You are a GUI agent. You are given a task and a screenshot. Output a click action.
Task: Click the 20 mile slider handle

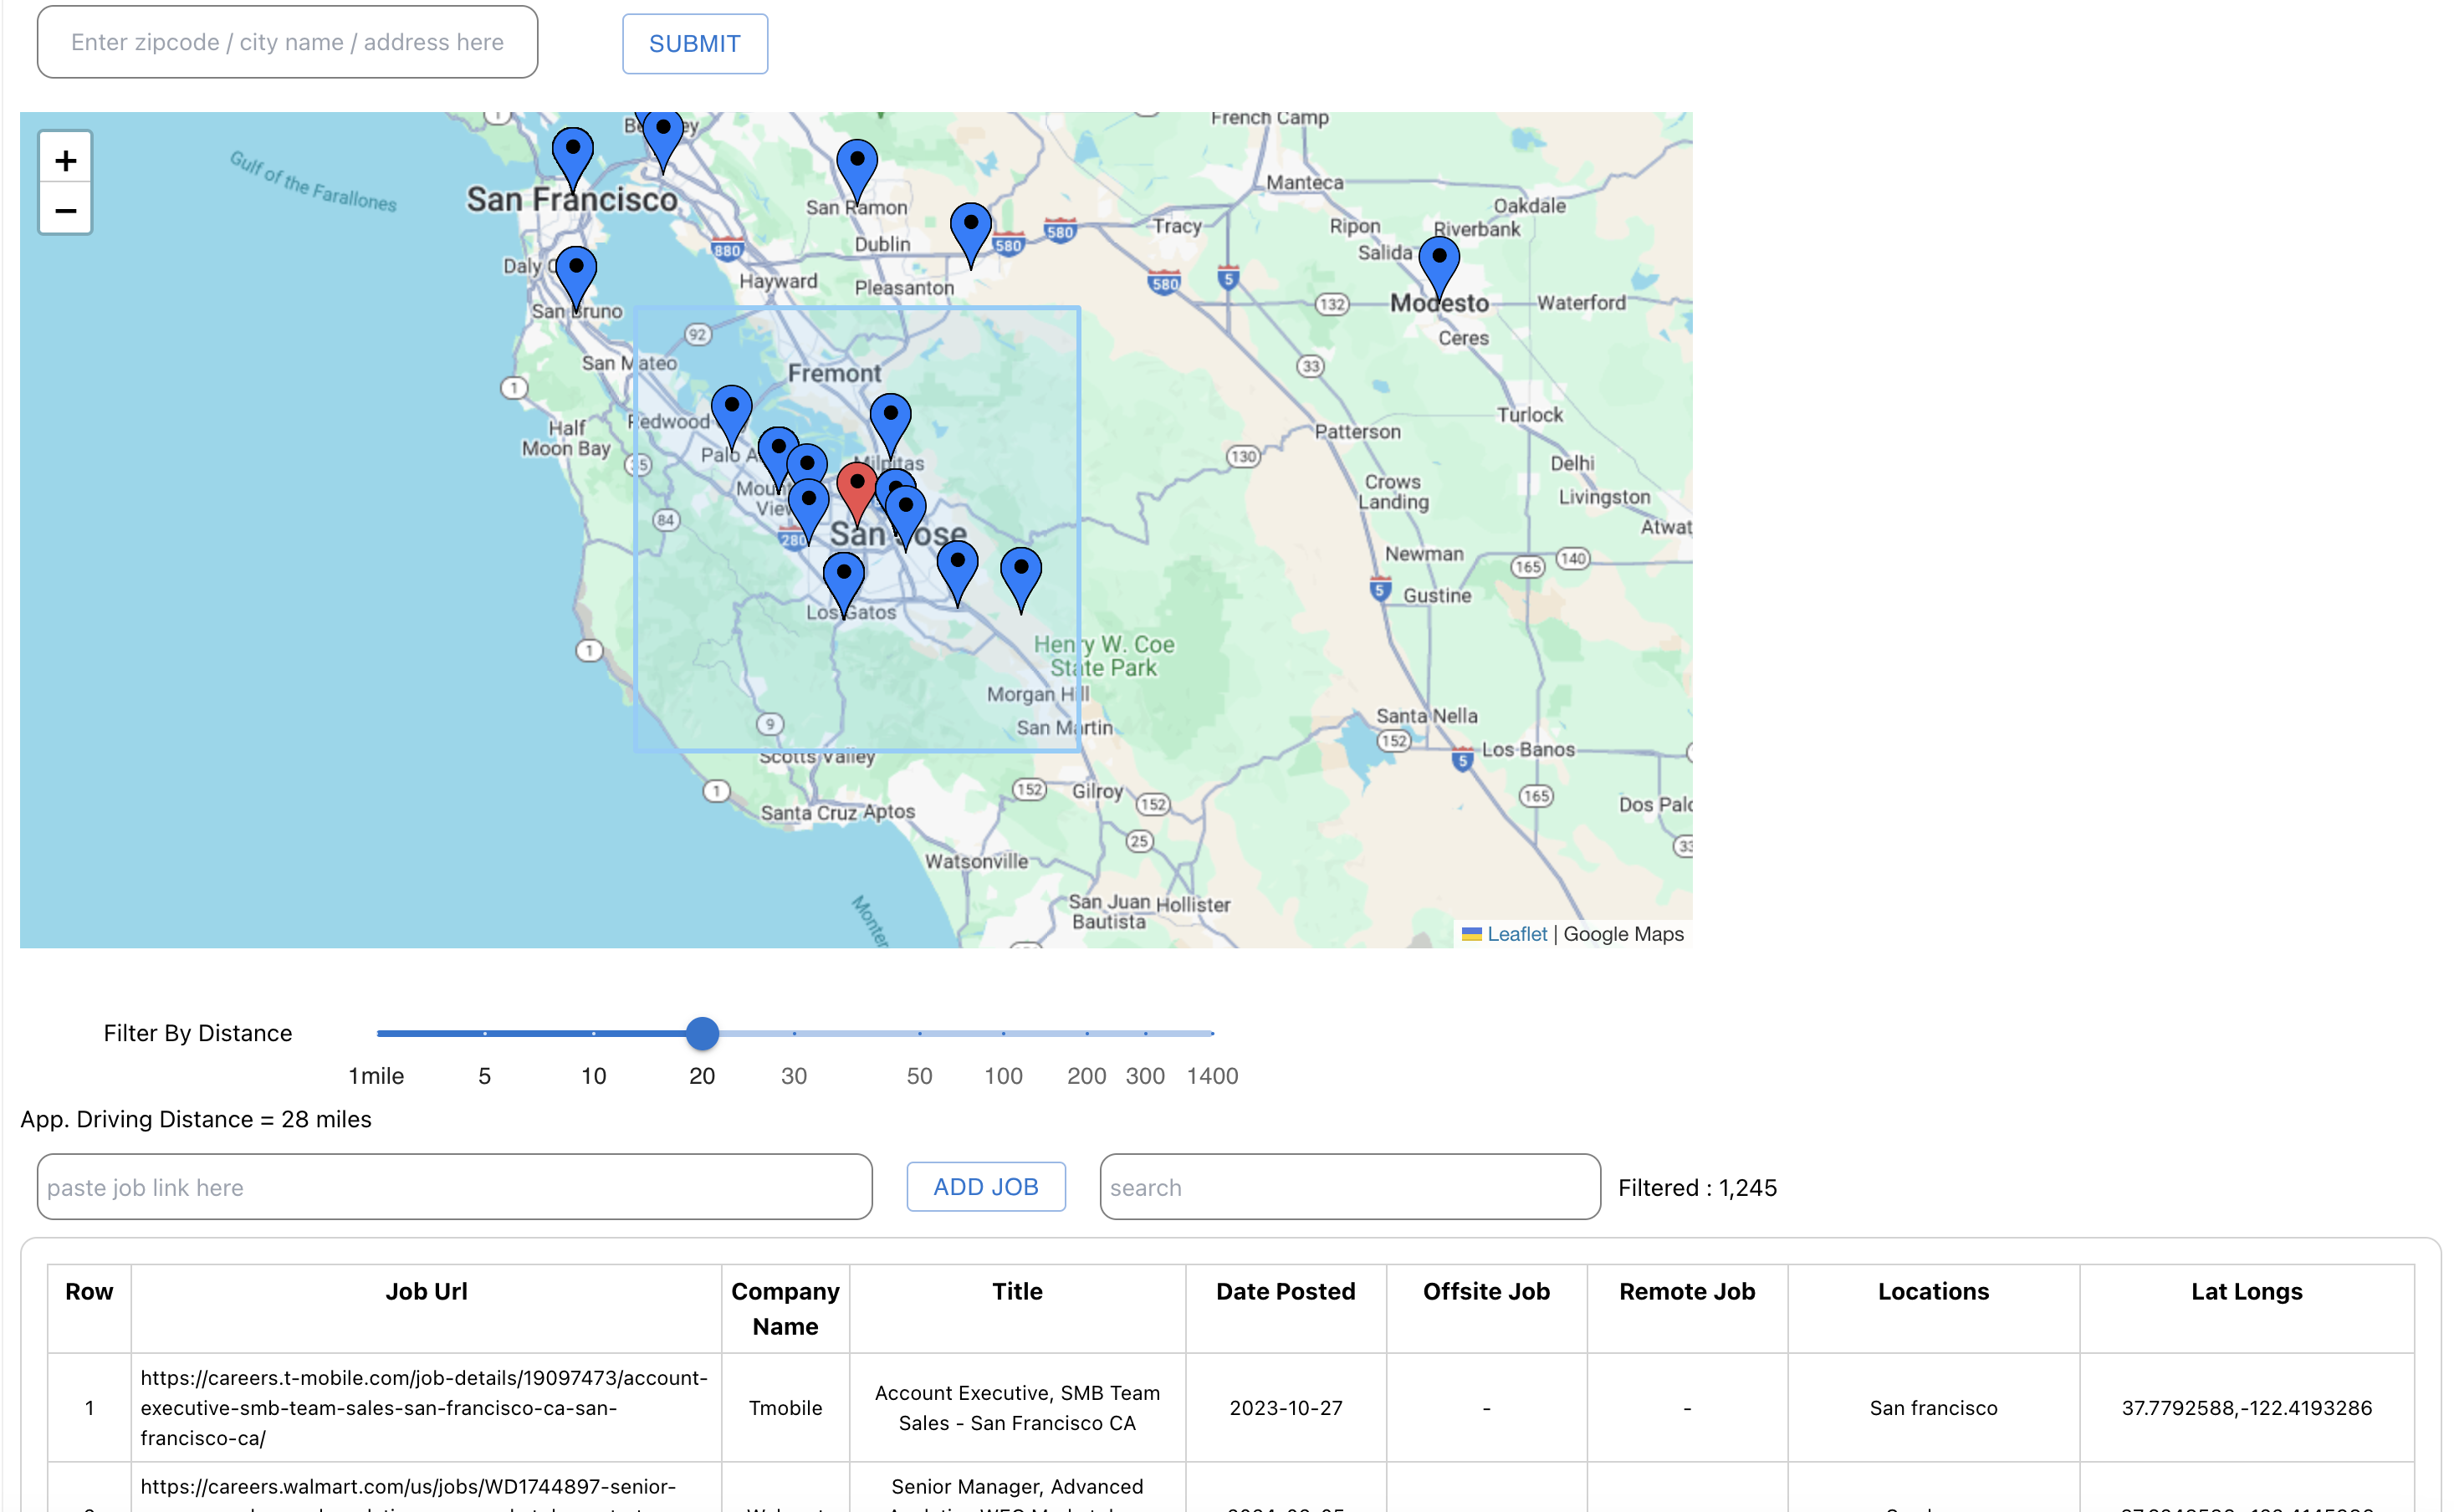[702, 1033]
